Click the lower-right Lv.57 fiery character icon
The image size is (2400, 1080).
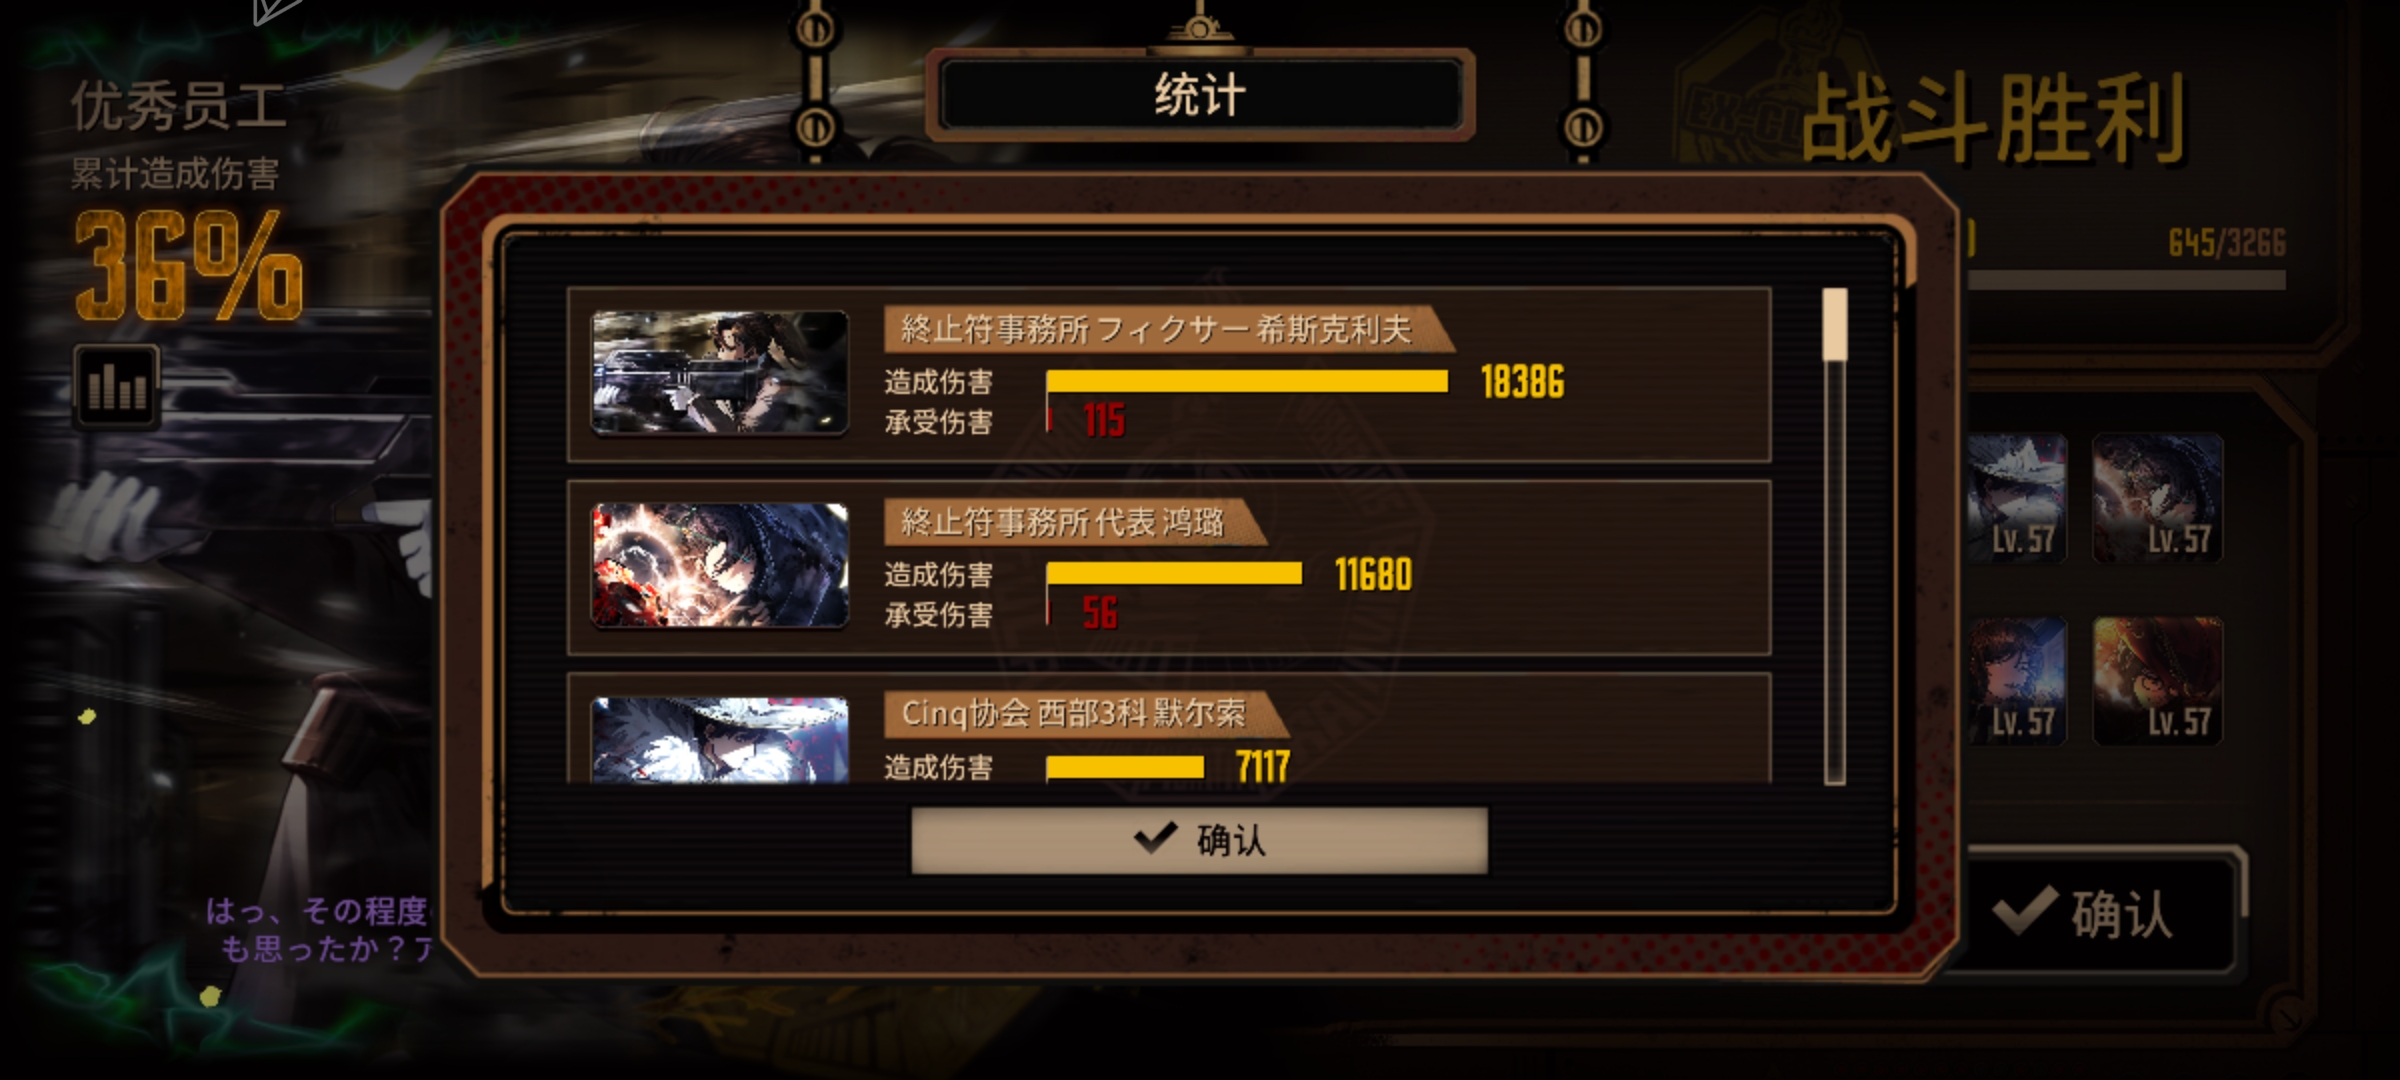[x=2157, y=681]
